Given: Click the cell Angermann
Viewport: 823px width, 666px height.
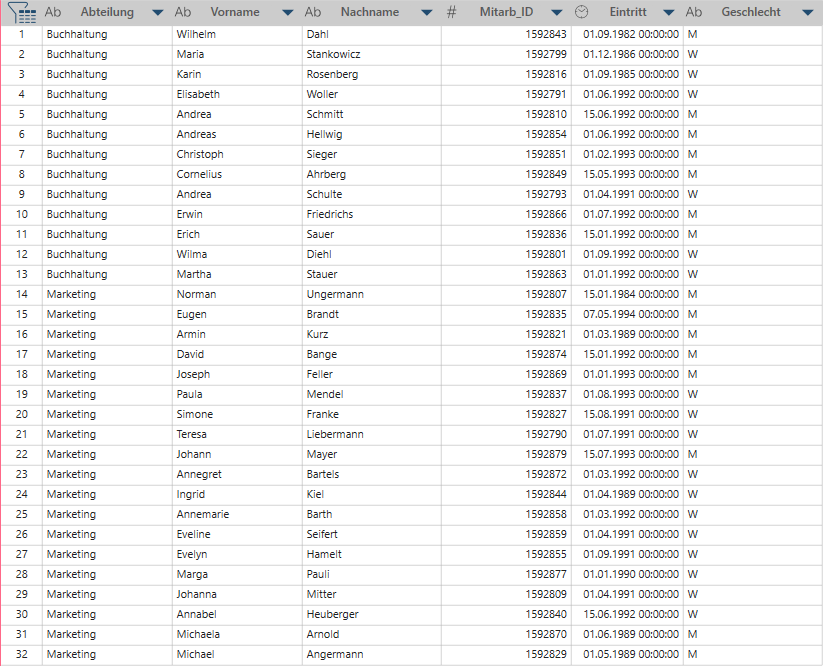Looking at the screenshot, I should [372, 654].
